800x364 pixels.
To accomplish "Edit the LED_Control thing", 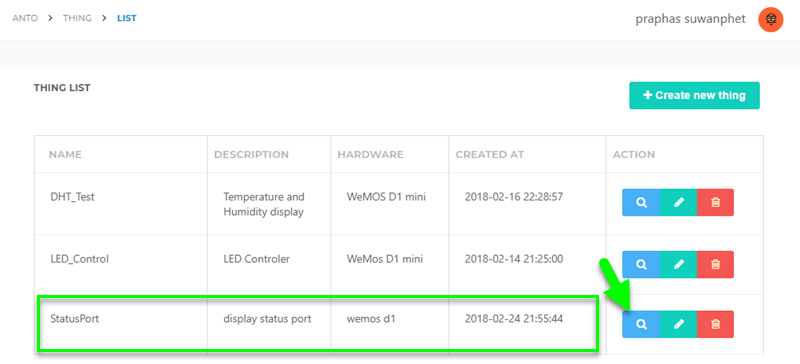I will 679,264.
